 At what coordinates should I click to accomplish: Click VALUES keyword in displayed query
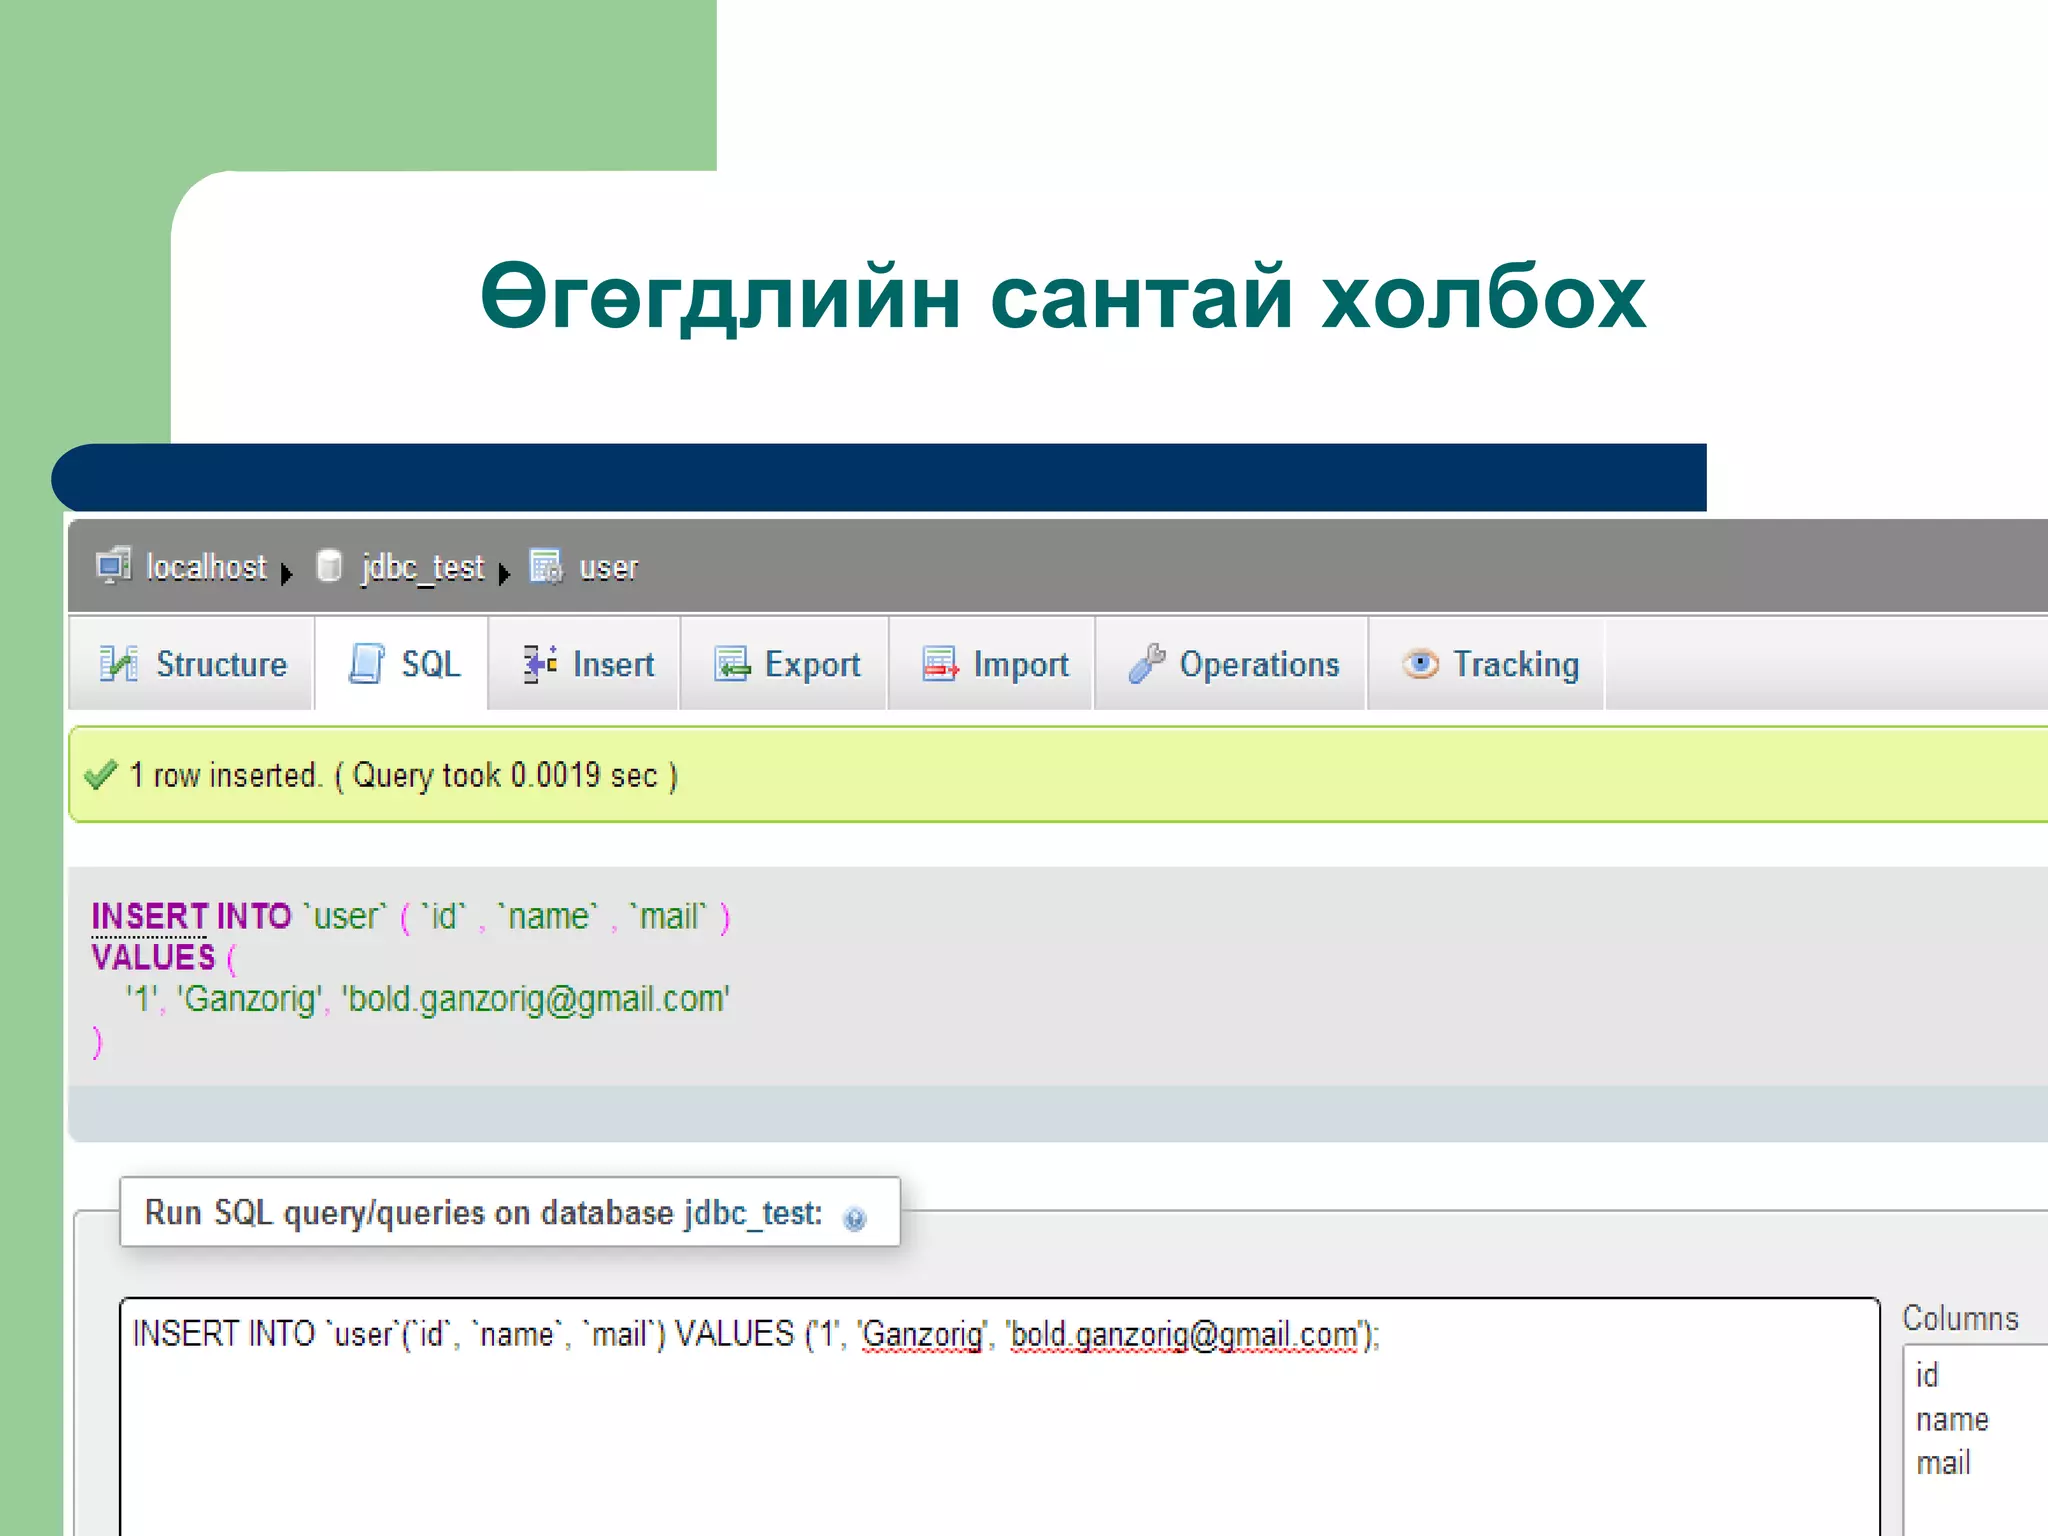pos(153,957)
